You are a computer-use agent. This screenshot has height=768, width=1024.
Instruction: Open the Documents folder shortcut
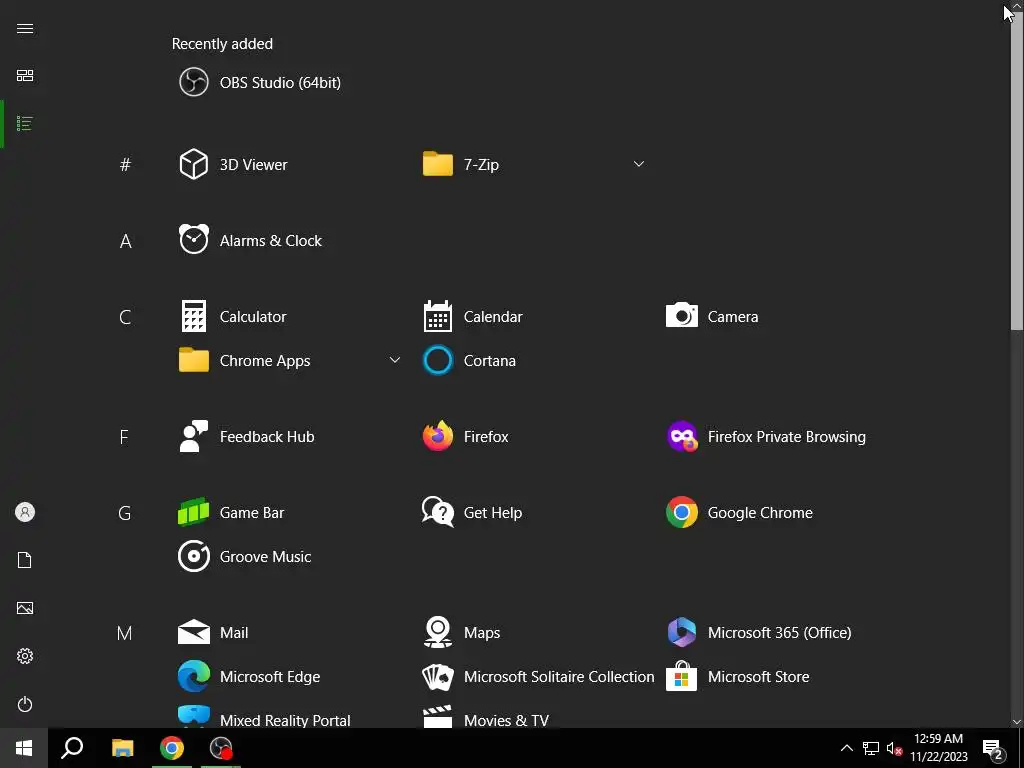[x=25, y=560]
